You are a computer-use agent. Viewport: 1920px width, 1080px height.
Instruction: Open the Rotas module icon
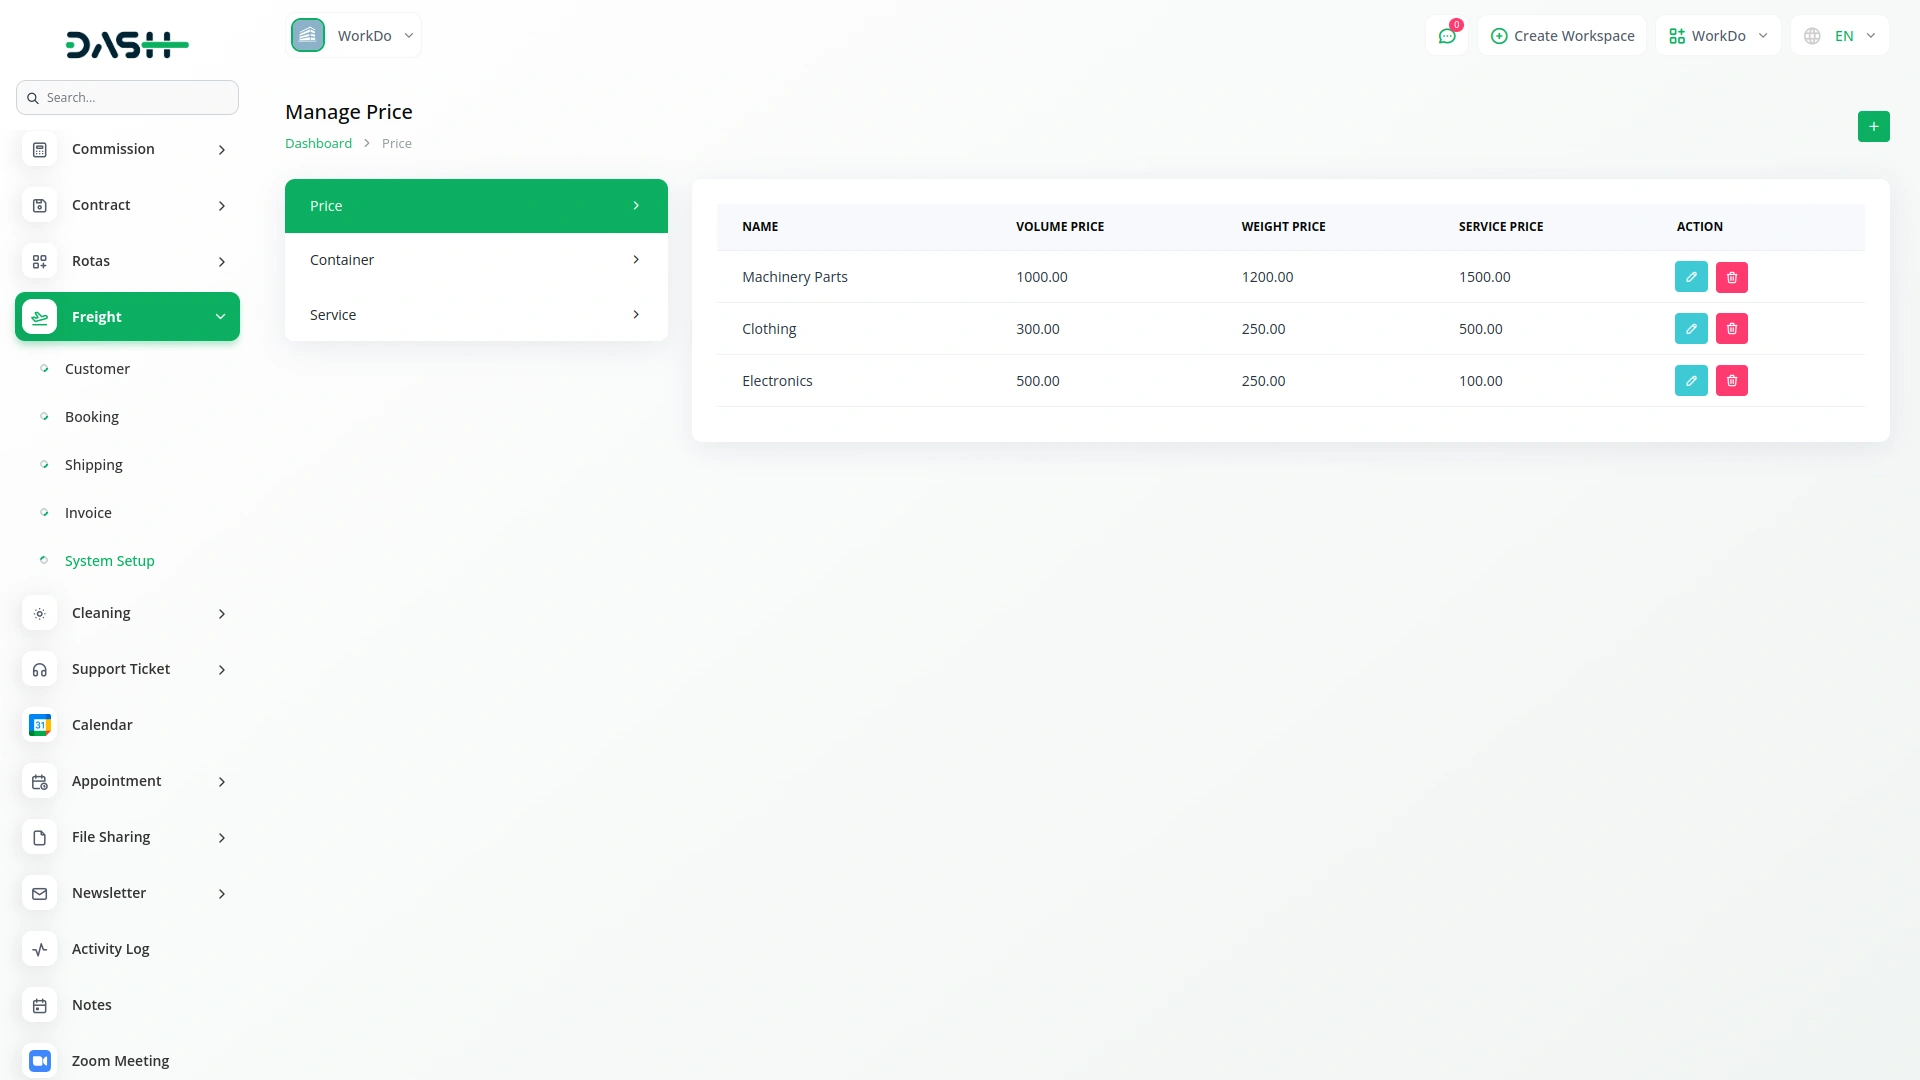[39, 261]
